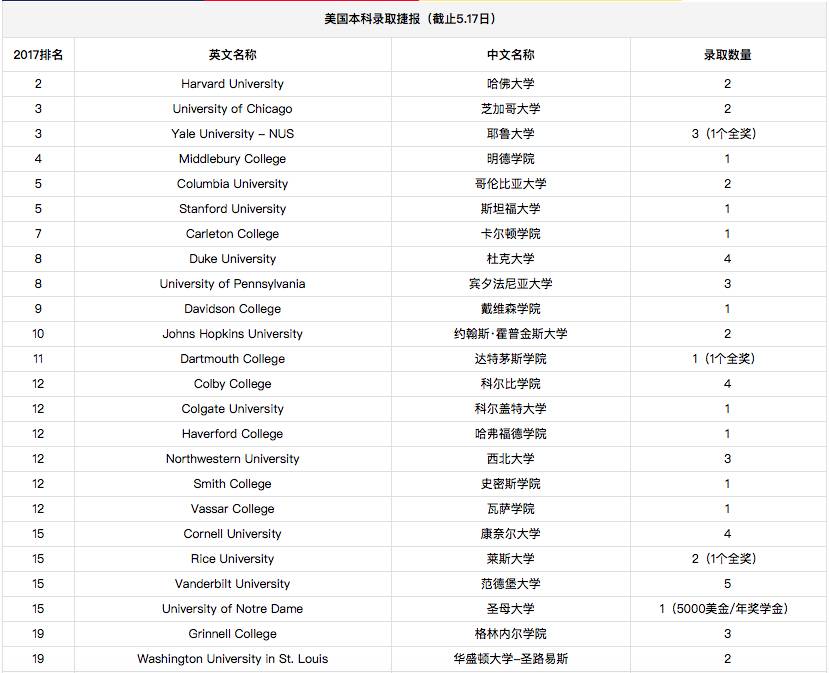Click the Harvard University cell

233,84
